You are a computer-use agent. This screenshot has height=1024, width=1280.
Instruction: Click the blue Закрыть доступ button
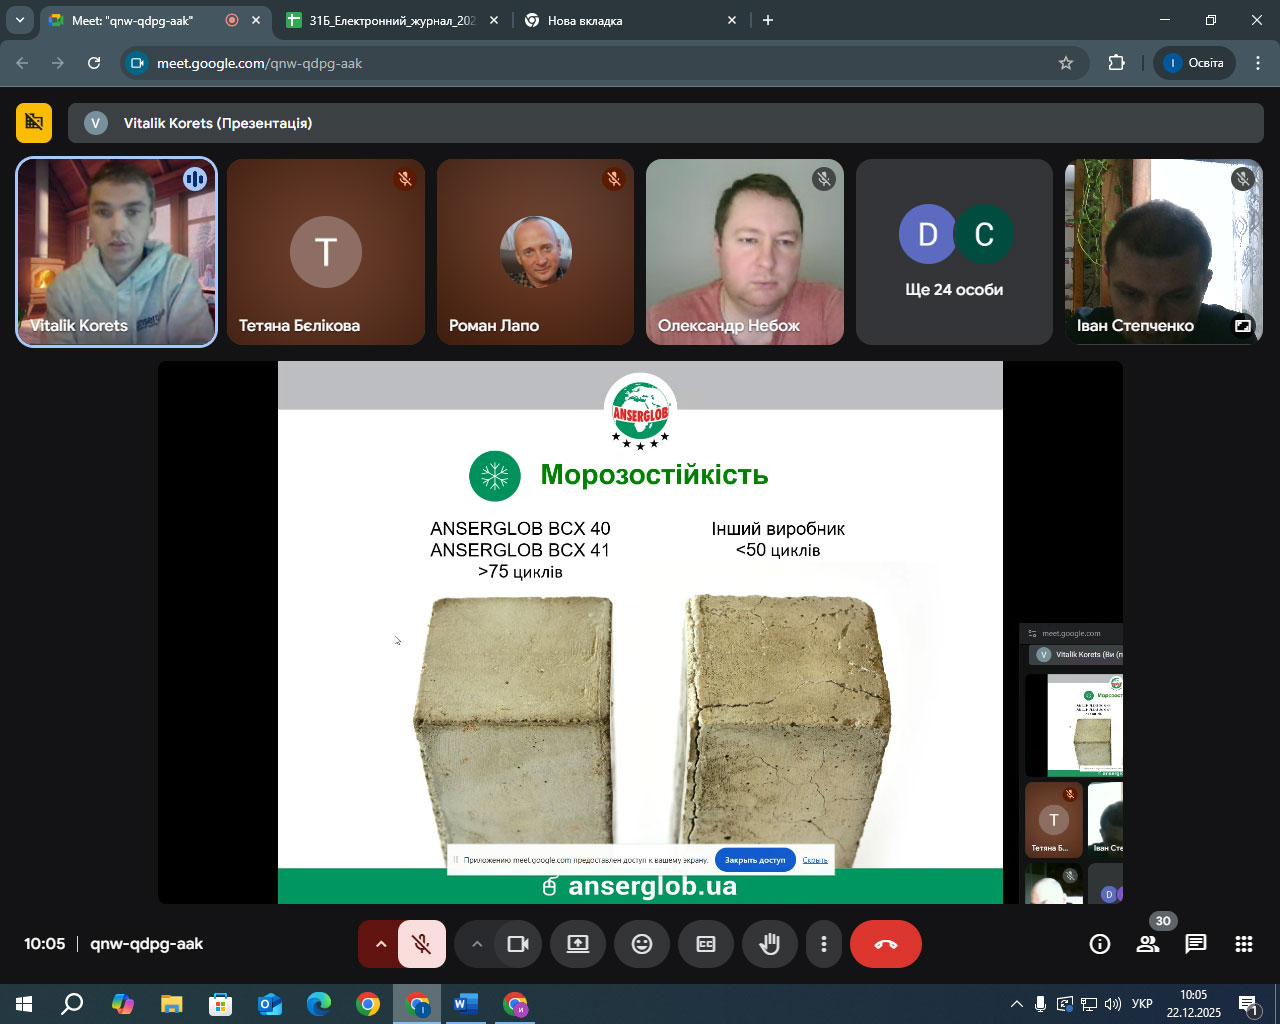tap(755, 860)
